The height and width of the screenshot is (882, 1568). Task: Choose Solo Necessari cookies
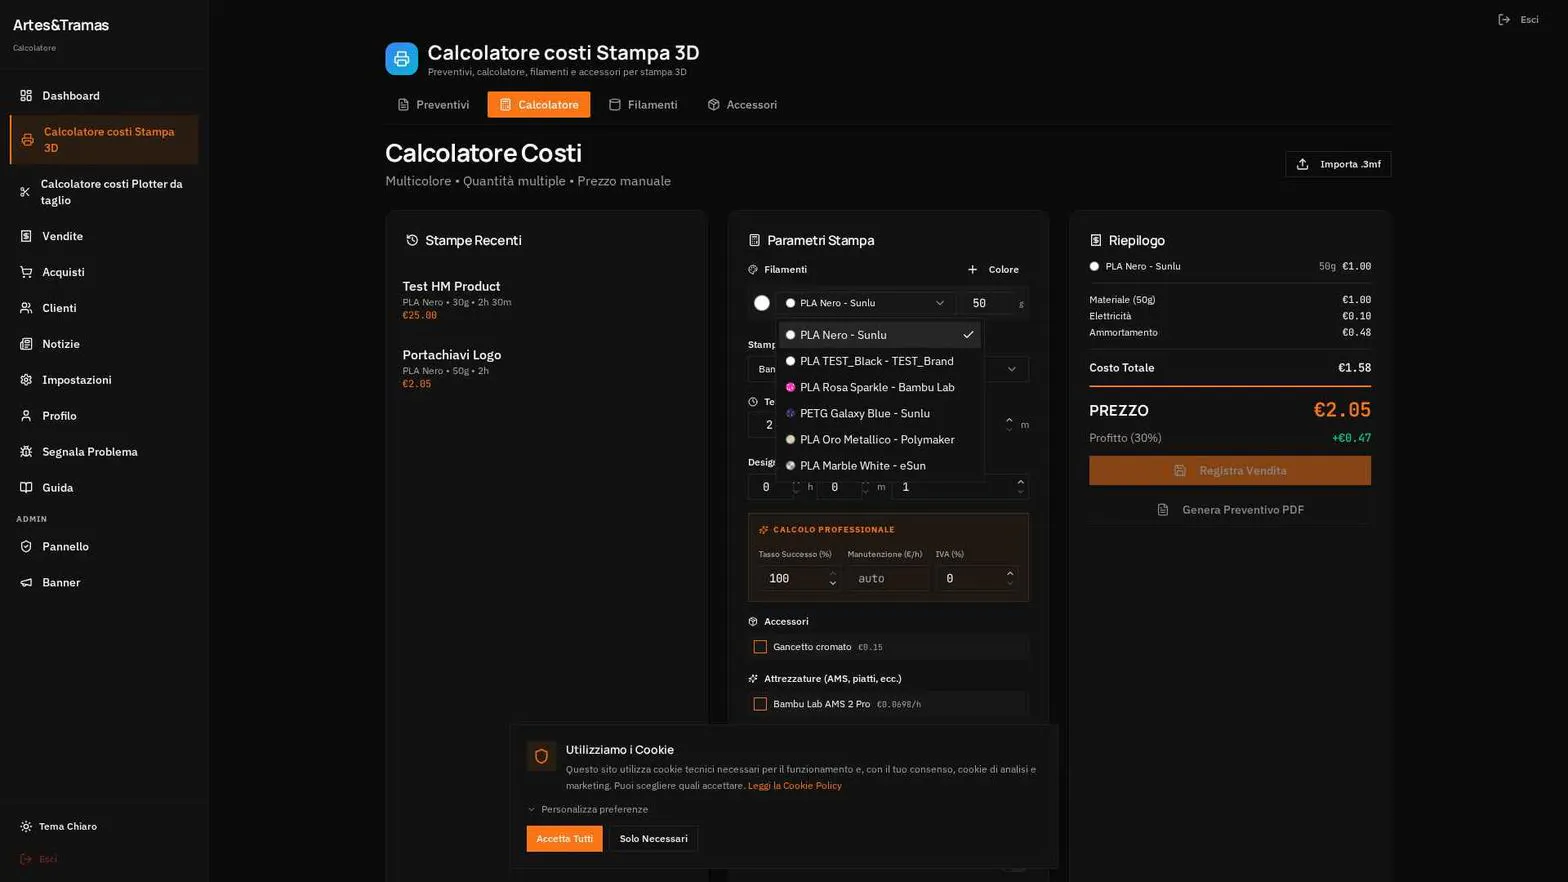point(653,839)
